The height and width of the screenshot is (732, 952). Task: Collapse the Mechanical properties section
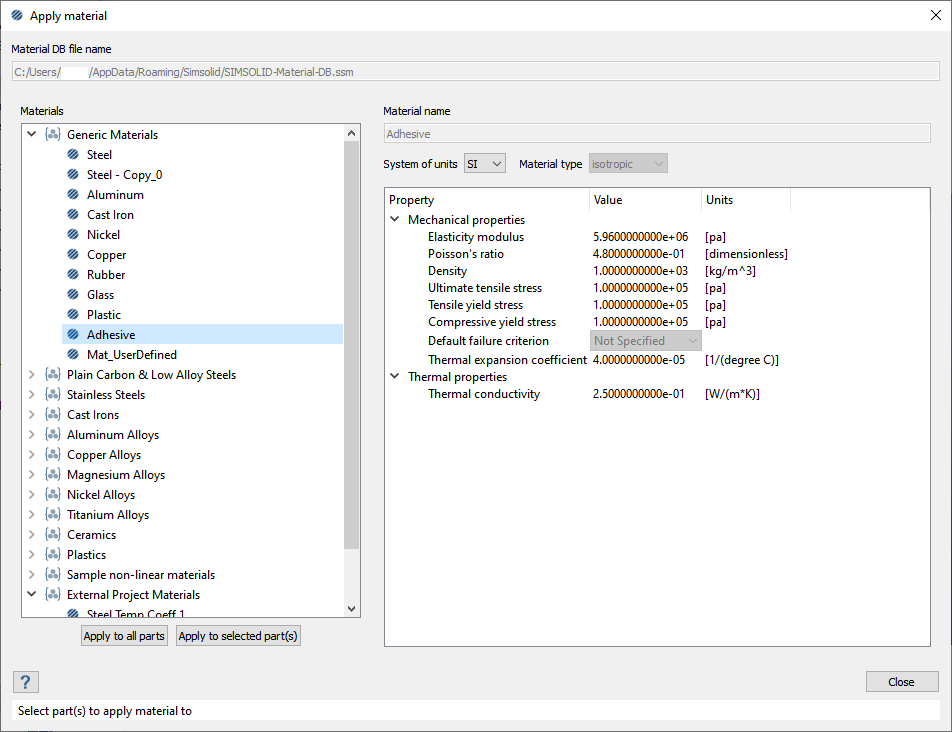coord(395,220)
